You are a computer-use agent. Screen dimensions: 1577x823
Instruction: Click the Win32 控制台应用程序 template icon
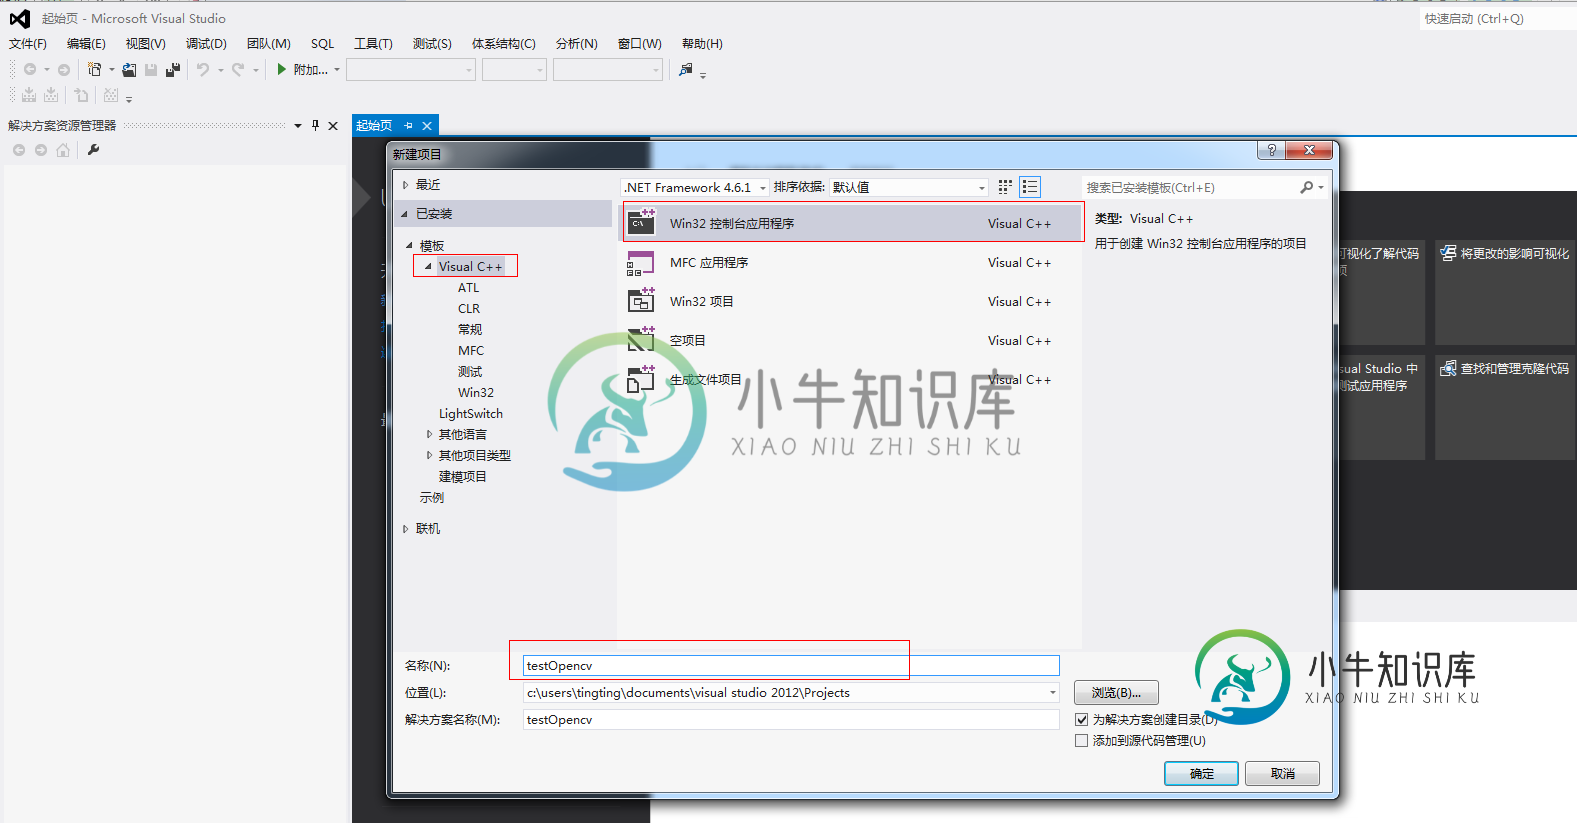pos(641,222)
